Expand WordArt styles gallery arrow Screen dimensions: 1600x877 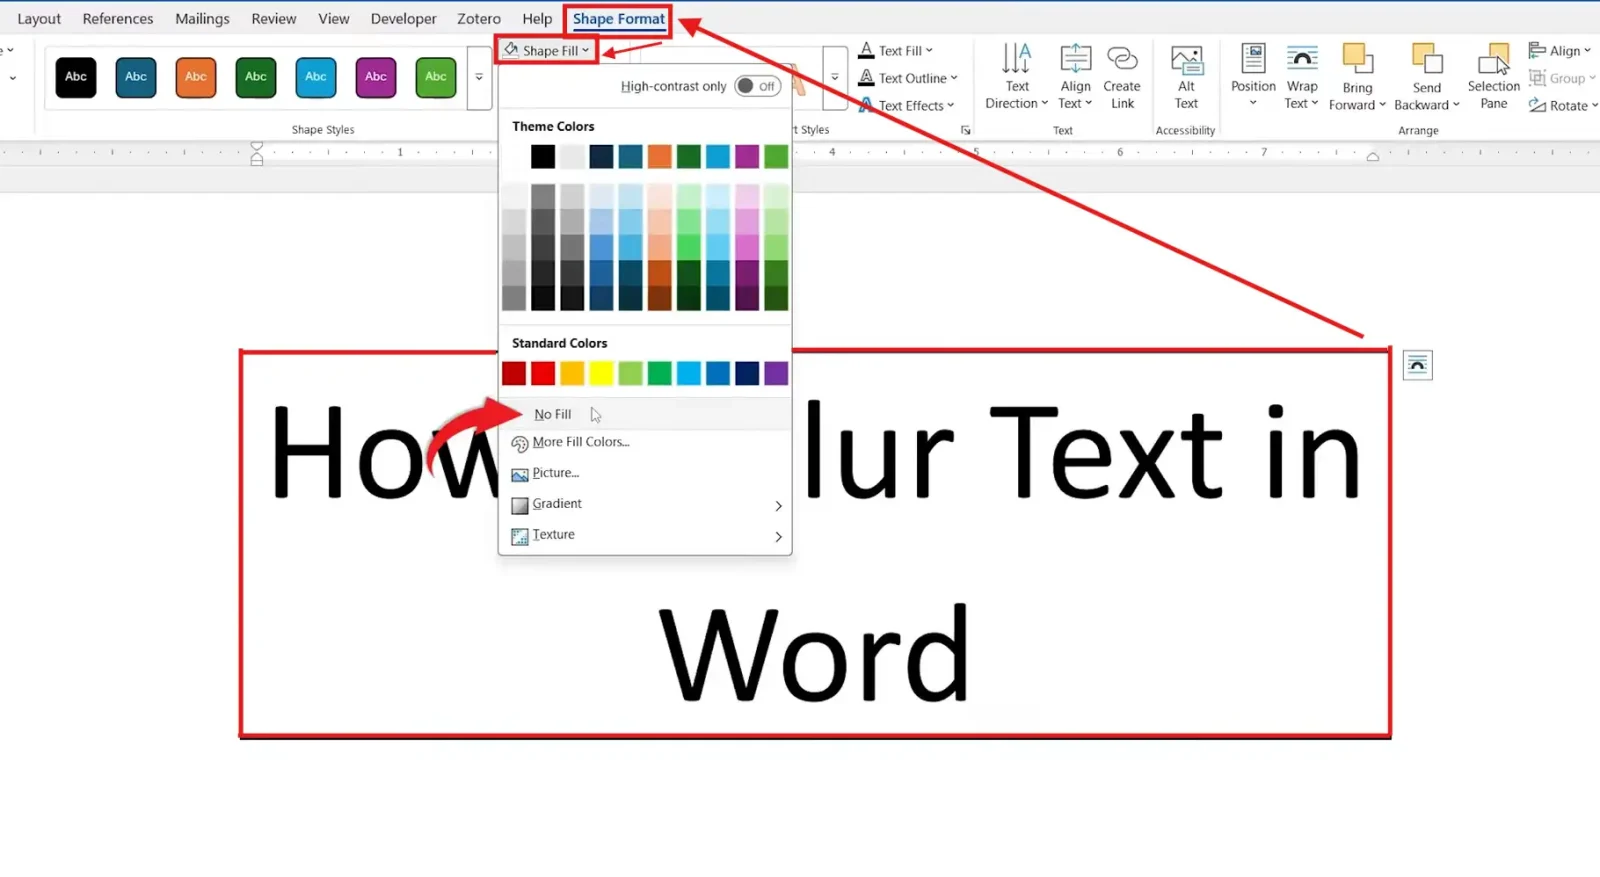tap(835, 77)
